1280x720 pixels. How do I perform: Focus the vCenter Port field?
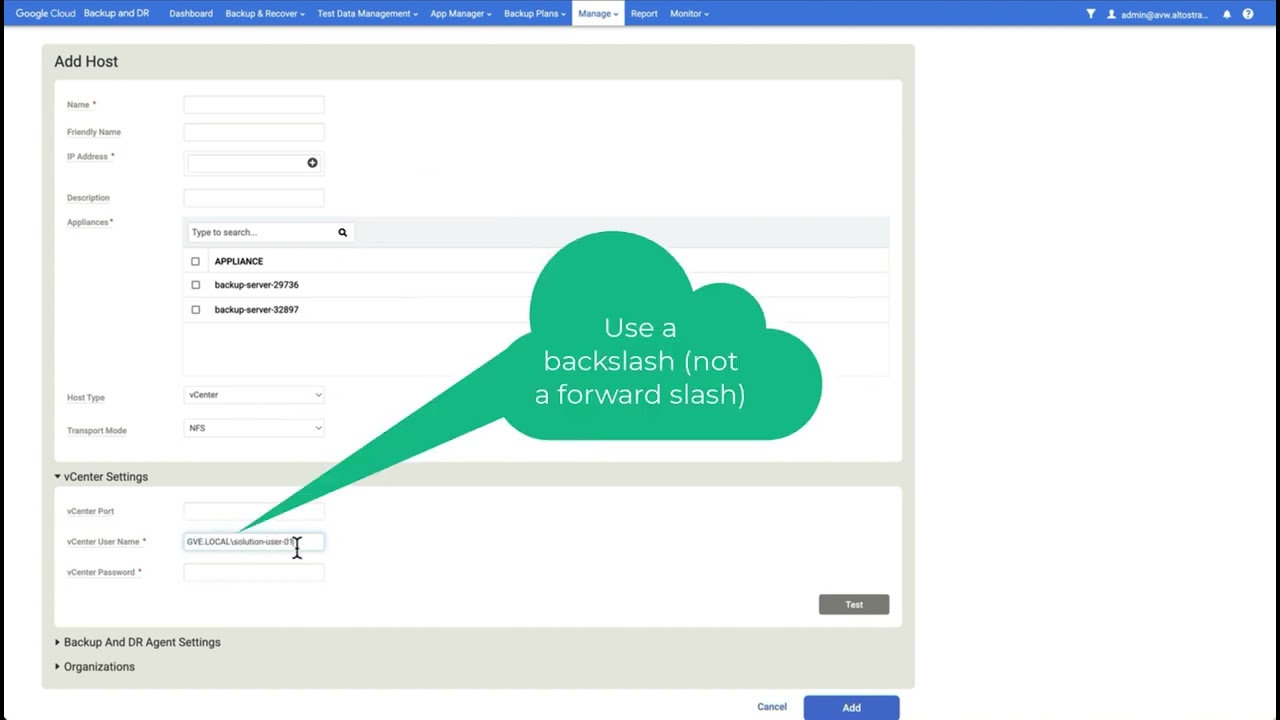click(254, 511)
